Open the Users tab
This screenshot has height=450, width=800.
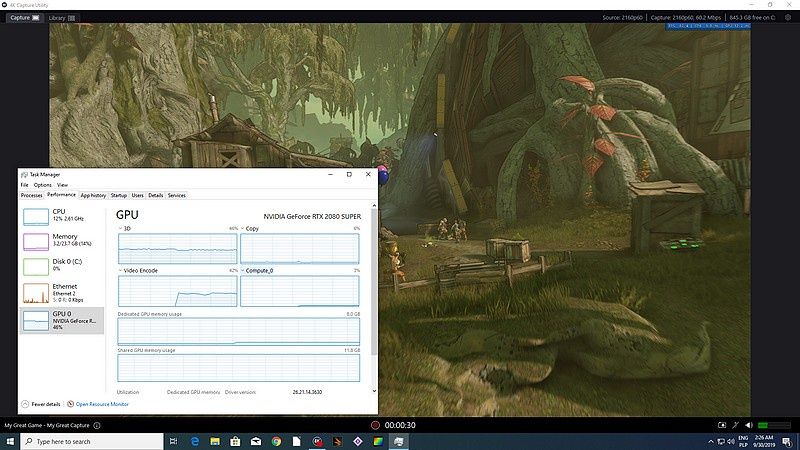coord(138,195)
